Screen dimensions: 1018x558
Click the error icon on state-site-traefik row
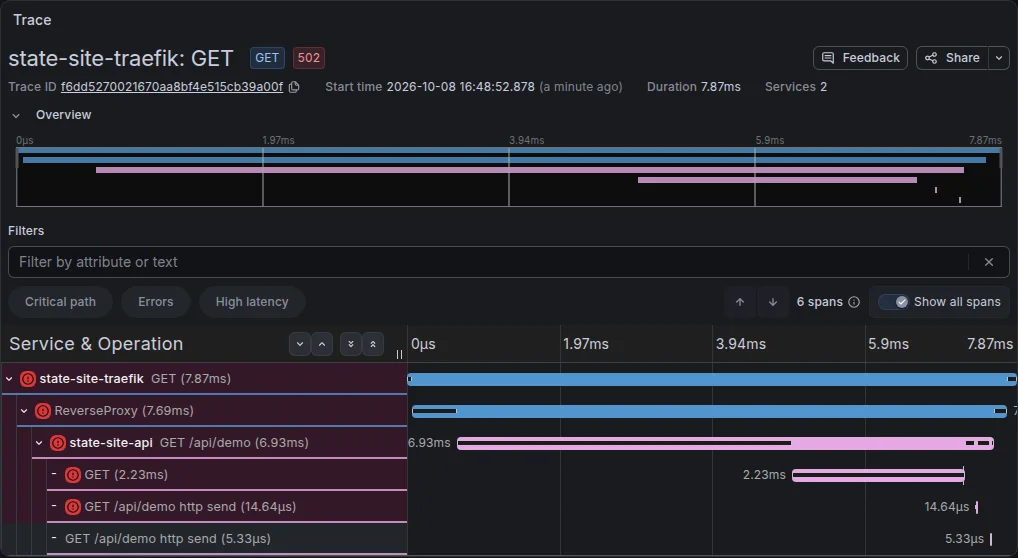pos(28,379)
